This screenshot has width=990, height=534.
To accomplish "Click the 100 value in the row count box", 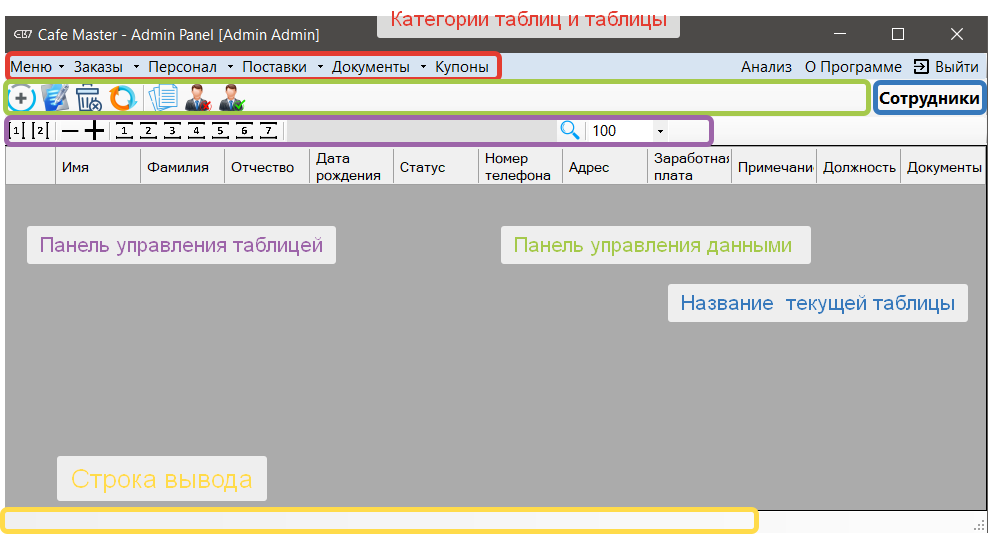I will 604,131.
